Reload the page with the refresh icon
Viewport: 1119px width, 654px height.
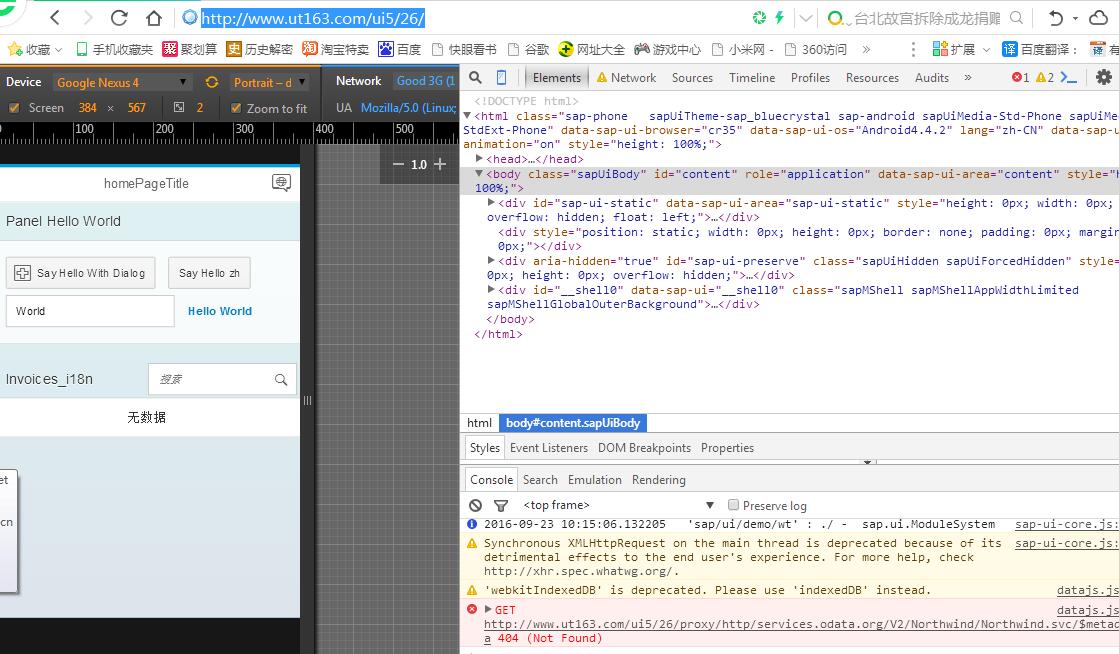click(119, 18)
